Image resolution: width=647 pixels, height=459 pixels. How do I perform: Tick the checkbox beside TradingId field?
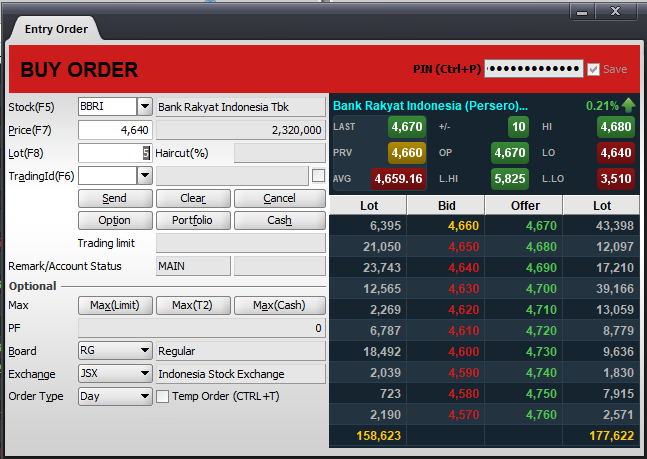(318, 176)
